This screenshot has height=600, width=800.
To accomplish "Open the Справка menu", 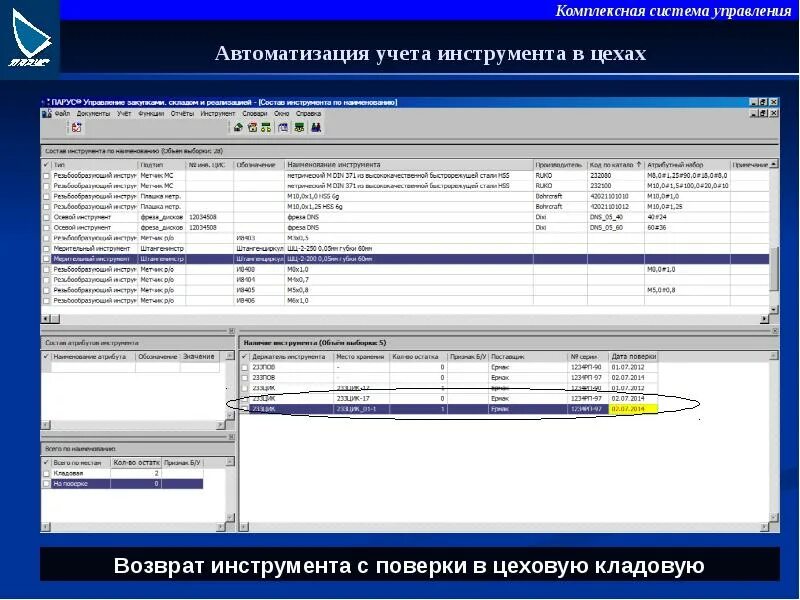I will (x=309, y=114).
